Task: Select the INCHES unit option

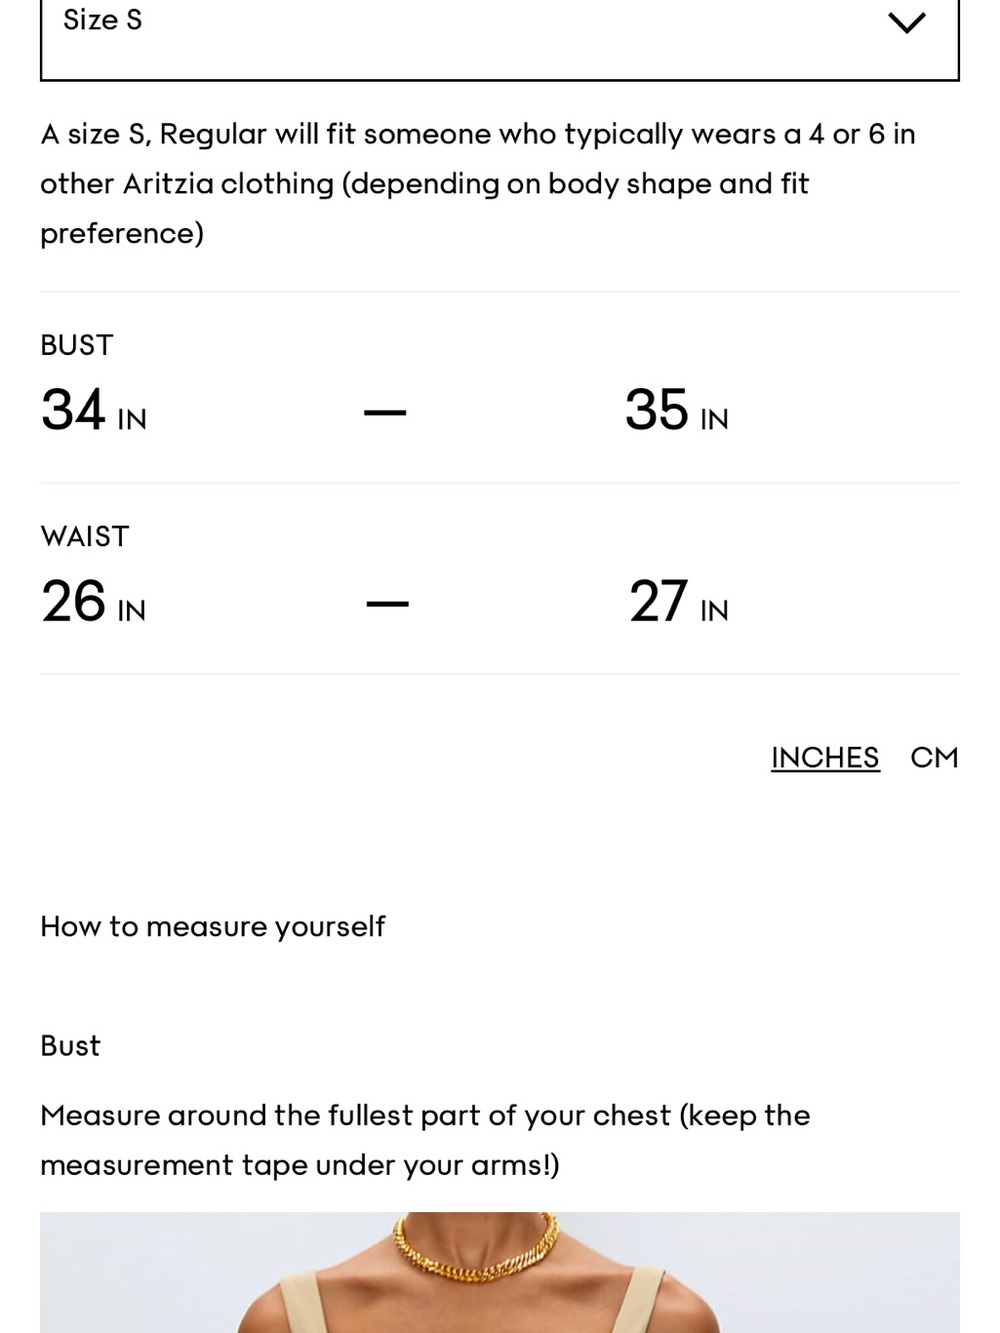Action: tap(825, 758)
